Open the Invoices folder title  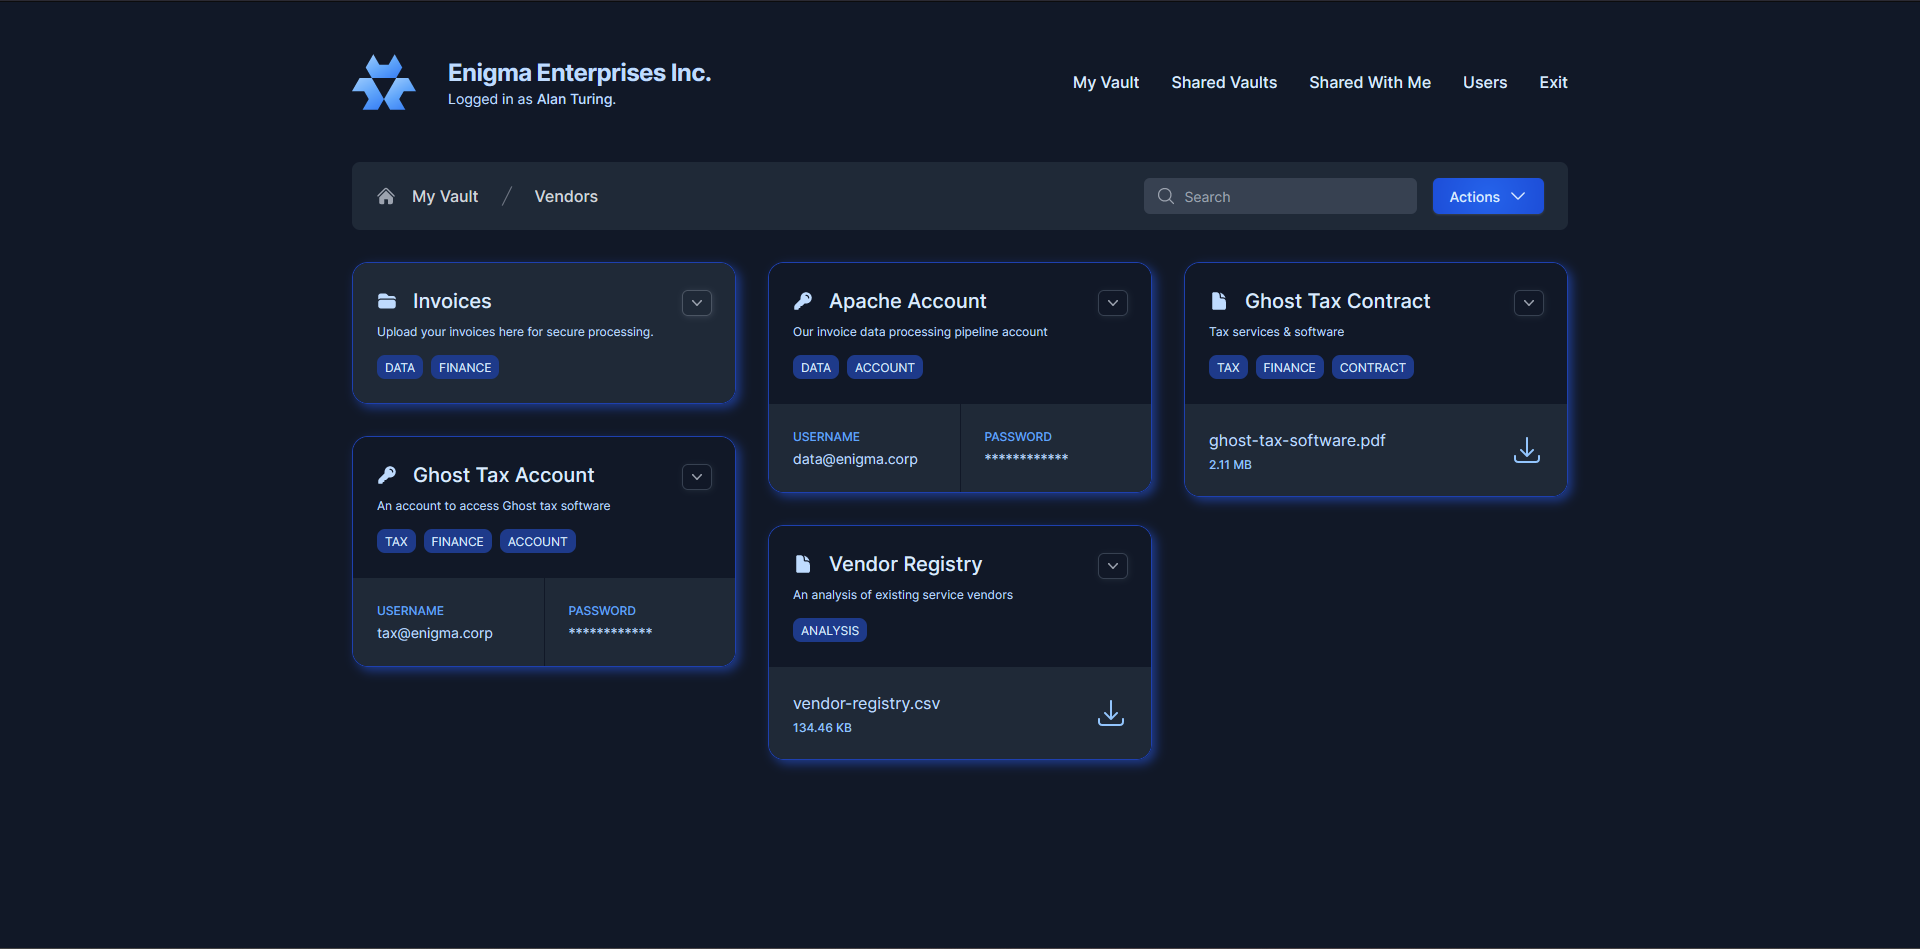click(452, 301)
